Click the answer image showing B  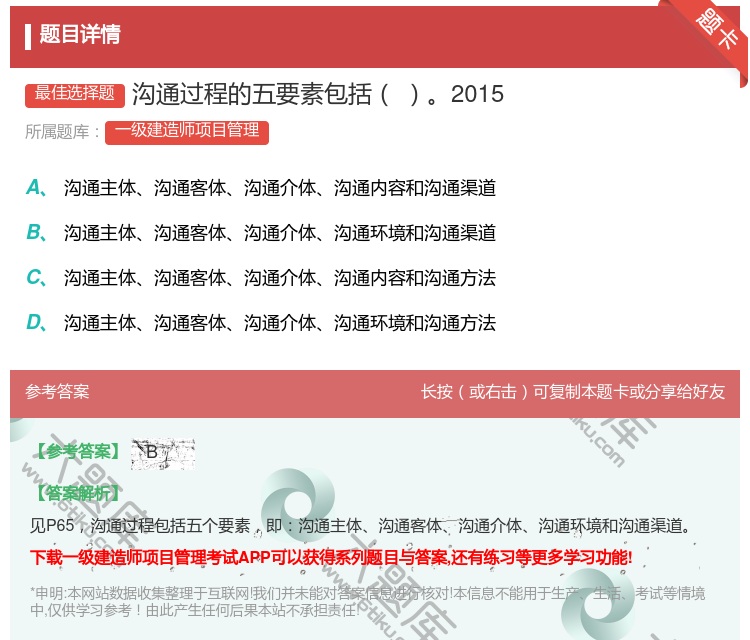163,453
